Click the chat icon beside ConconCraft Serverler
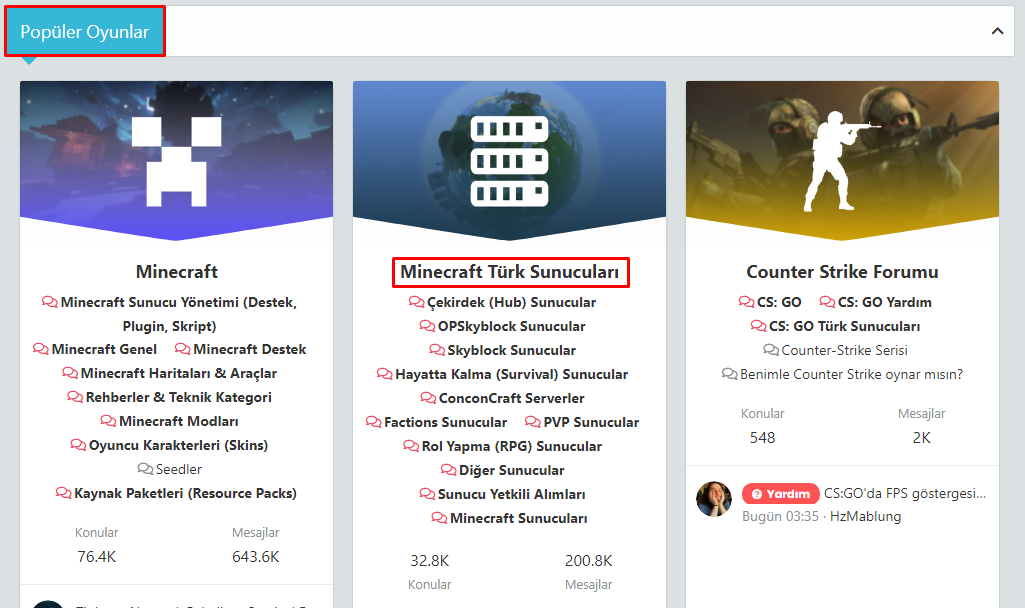 (x=428, y=397)
